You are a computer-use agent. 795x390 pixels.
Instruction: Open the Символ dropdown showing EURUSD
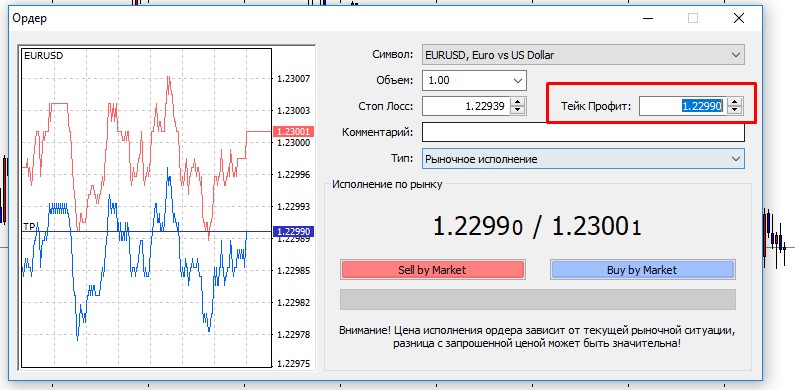tap(583, 55)
